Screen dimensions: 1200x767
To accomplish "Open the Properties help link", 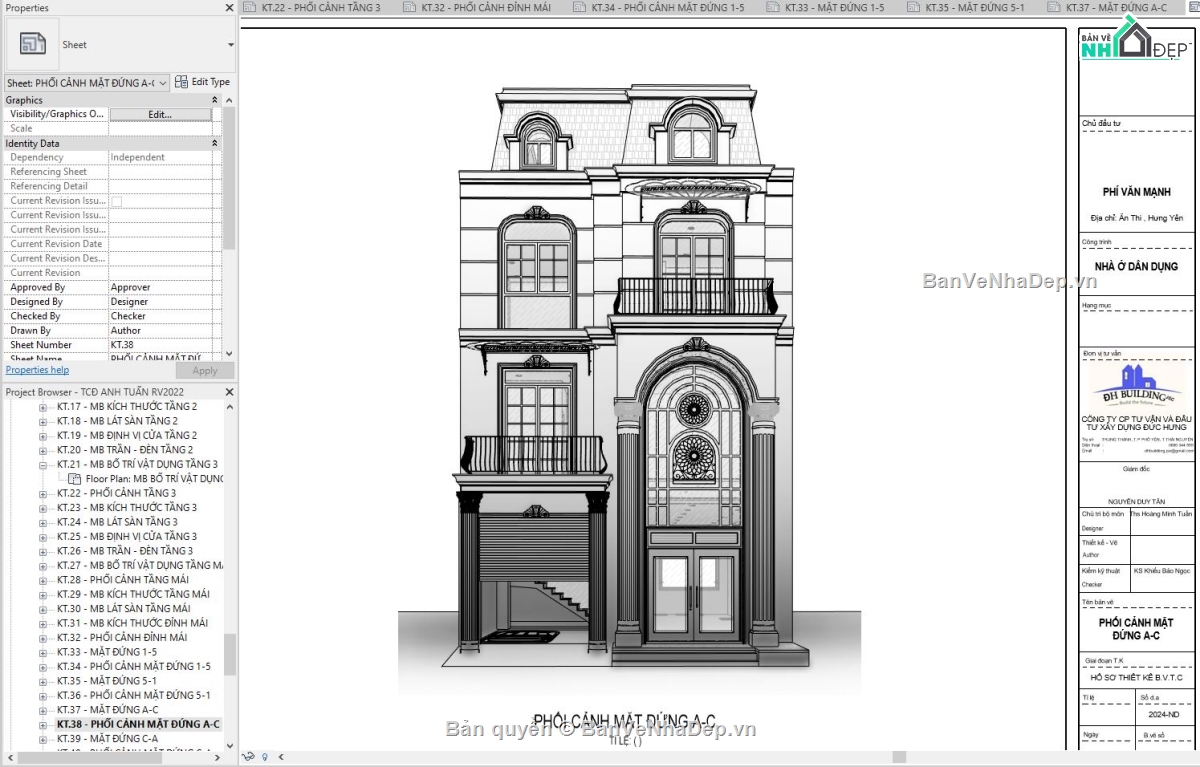I will click(x=37, y=369).
